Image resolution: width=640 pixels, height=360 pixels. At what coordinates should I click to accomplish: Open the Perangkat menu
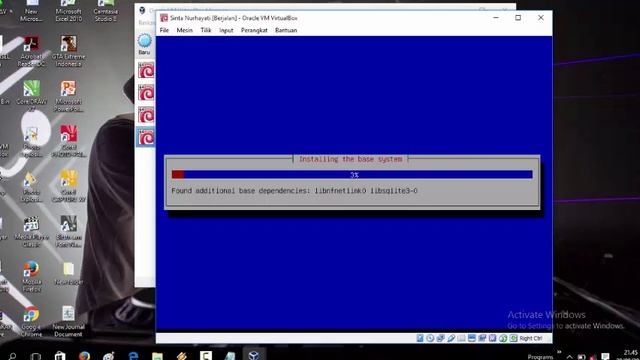pos(254,30)
